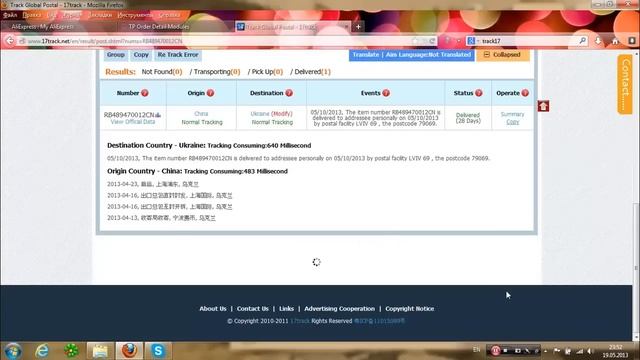Launch Internet Explorer from taskbar
Image resolution: width=640 pixels, height=360 pixels.
42,351
